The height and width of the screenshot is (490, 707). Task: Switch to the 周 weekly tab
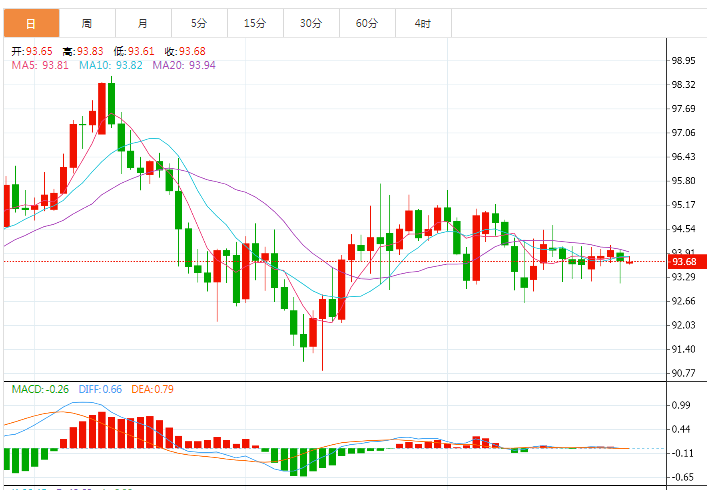(x=87, y=23)
